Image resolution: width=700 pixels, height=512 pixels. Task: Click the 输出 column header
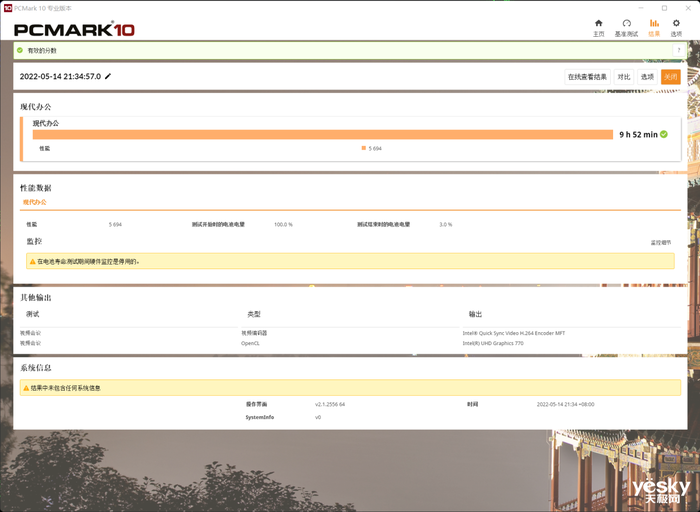pyautogui.click(x=475, y=314)
